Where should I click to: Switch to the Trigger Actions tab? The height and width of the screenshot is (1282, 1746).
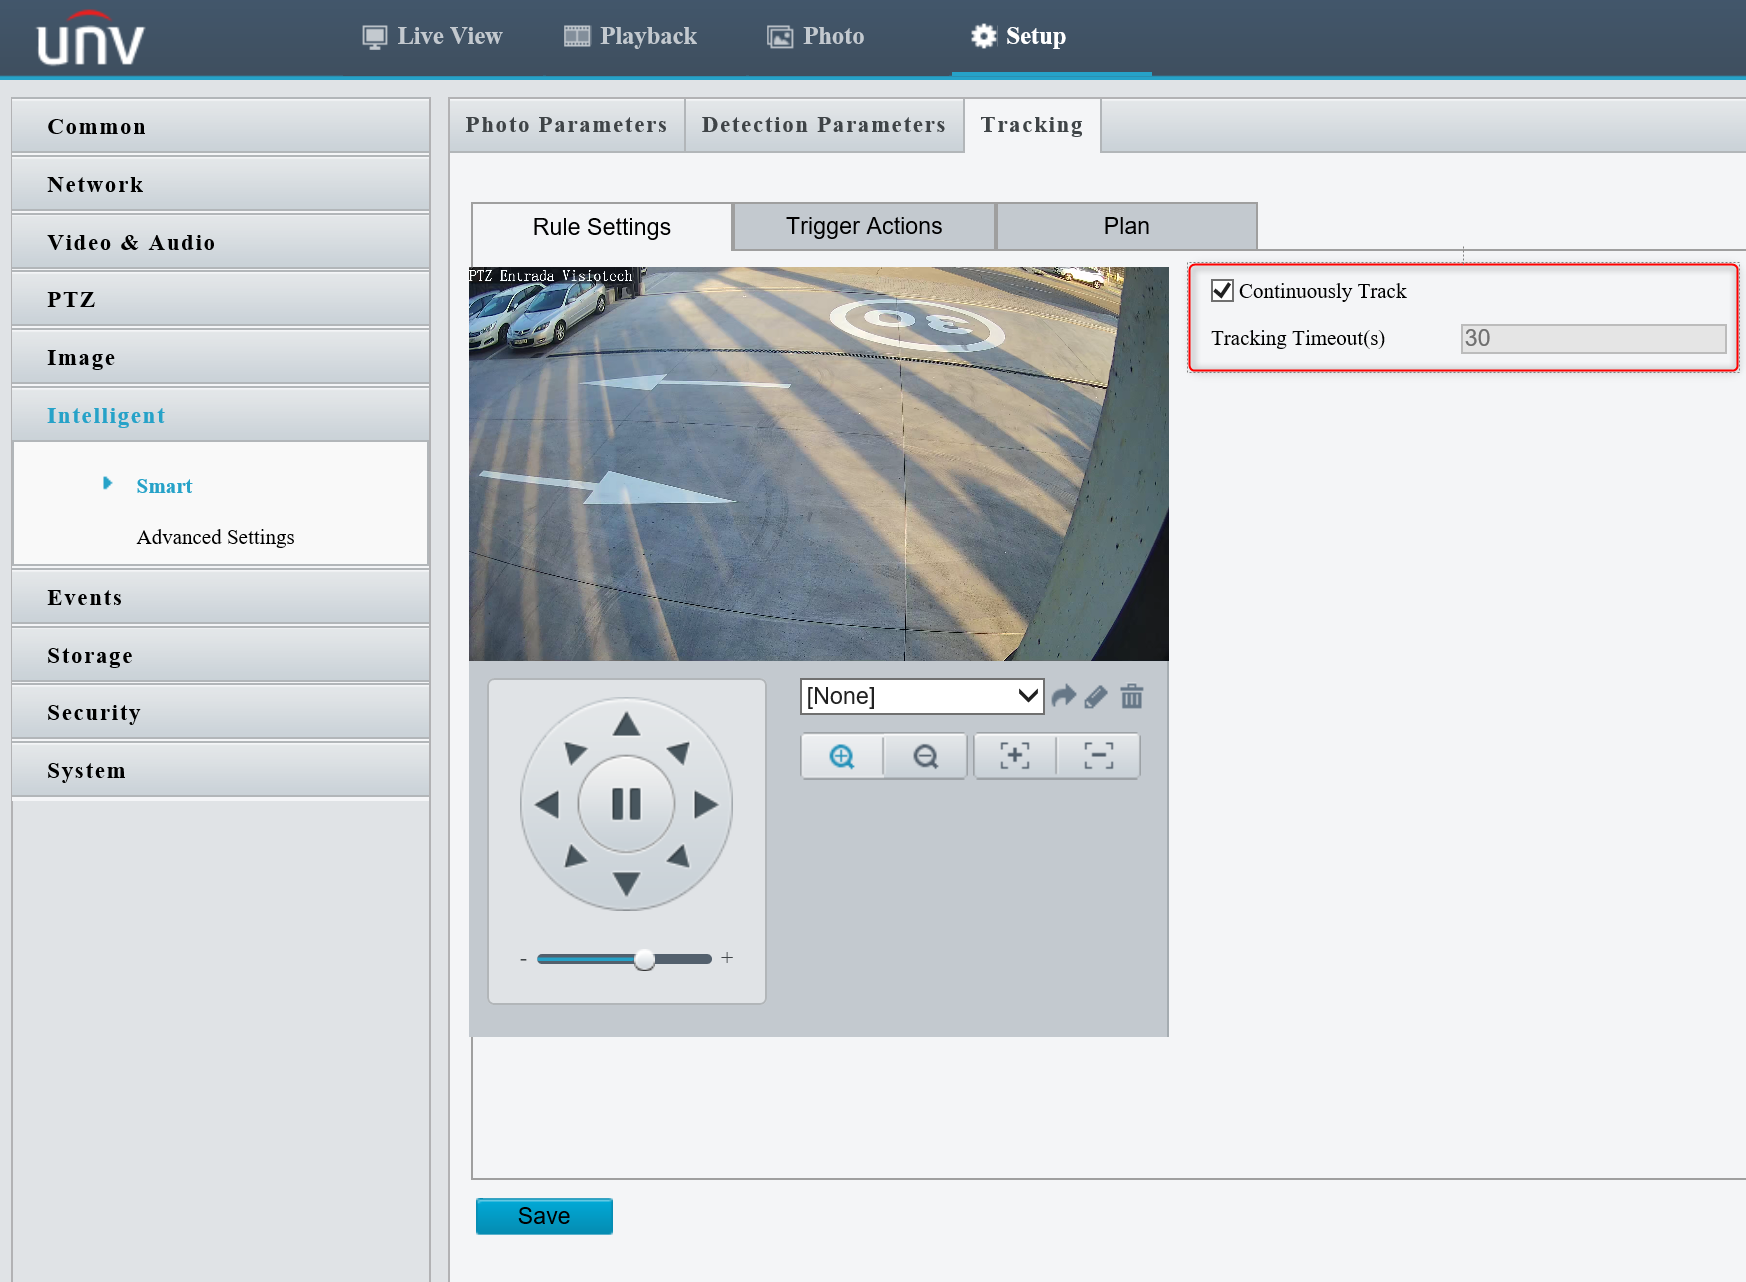[x=864, y=226]
